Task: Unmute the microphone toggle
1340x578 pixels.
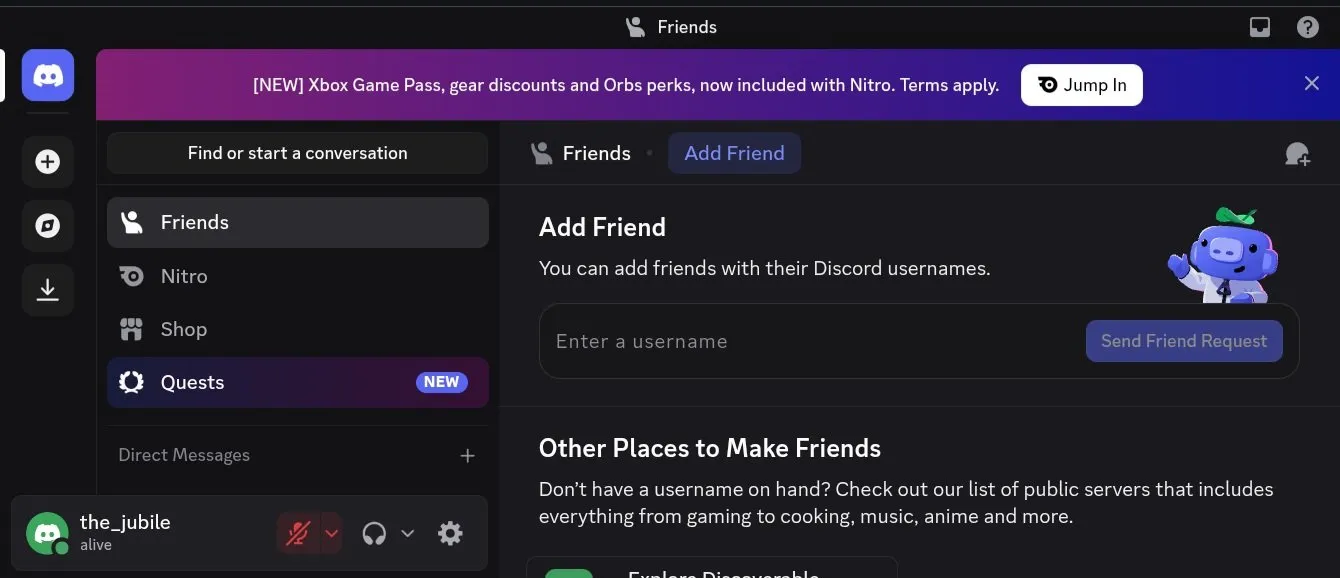Action: pyautogui.click(x=298, y=534)
